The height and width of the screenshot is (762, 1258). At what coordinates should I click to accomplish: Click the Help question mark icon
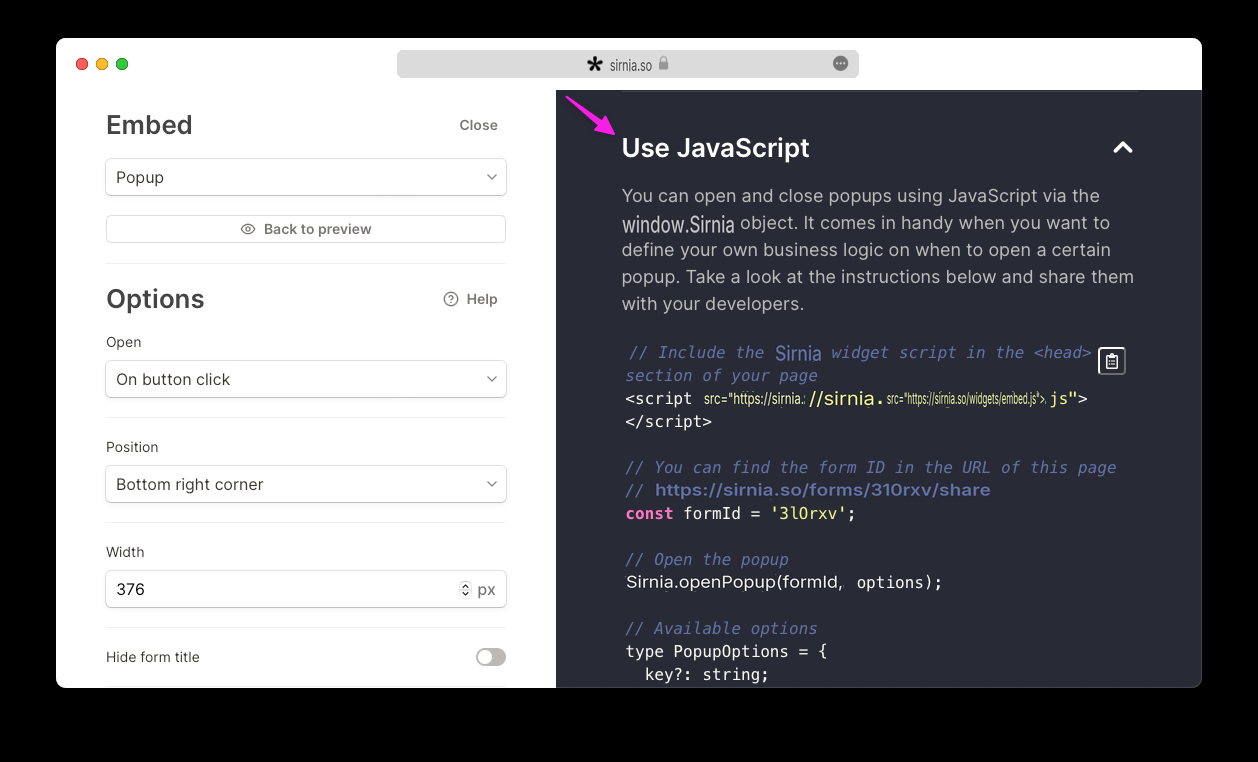coord(451,299)
